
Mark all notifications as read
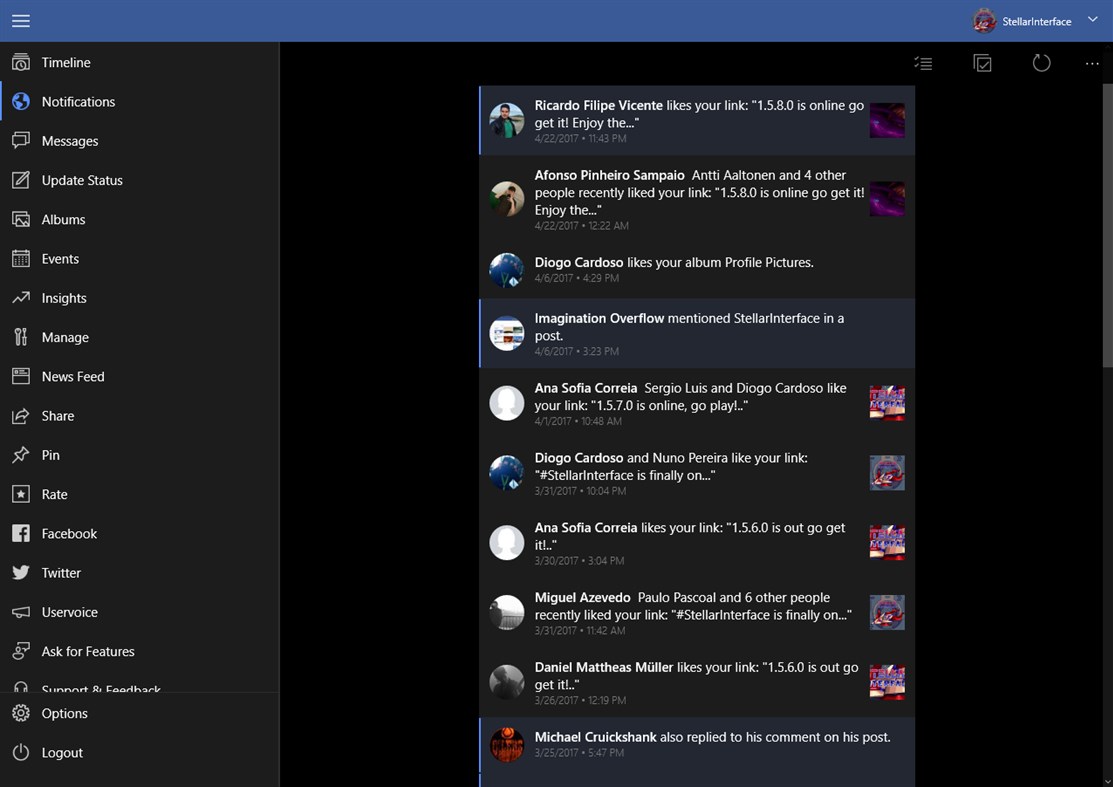[x=982, y=62]
